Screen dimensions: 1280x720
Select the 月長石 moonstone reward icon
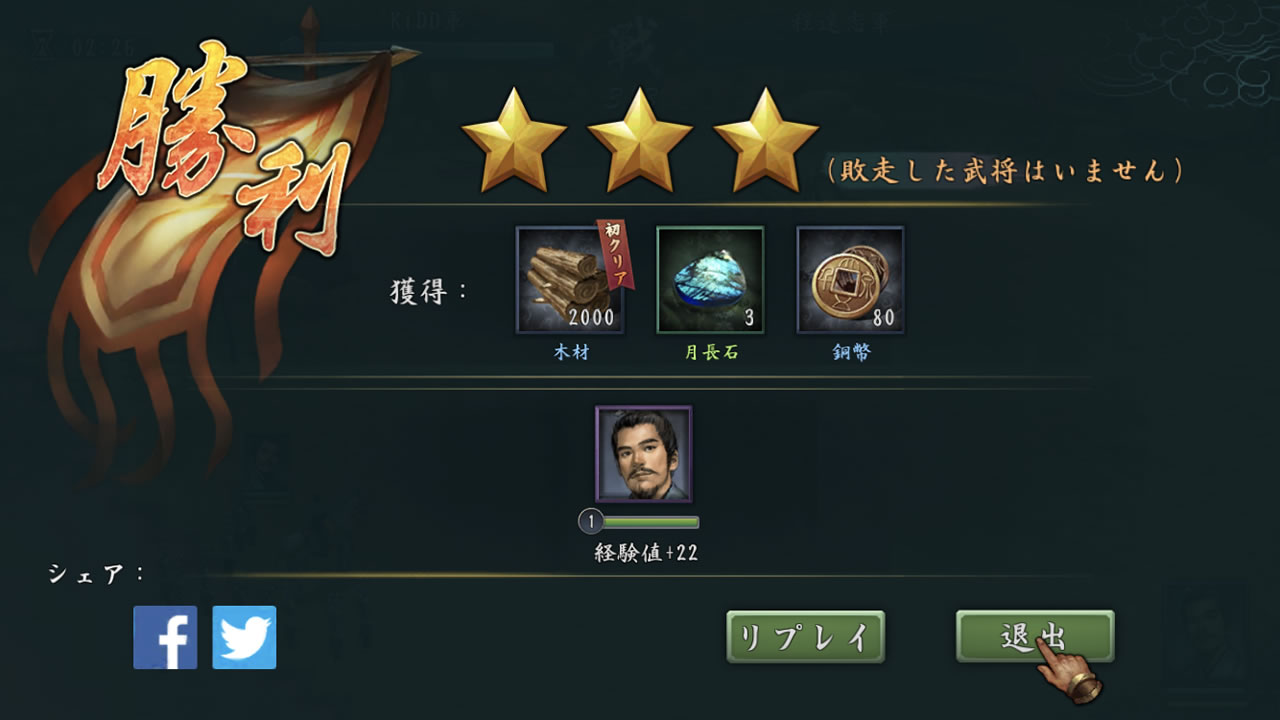click(x=710, y=280)
